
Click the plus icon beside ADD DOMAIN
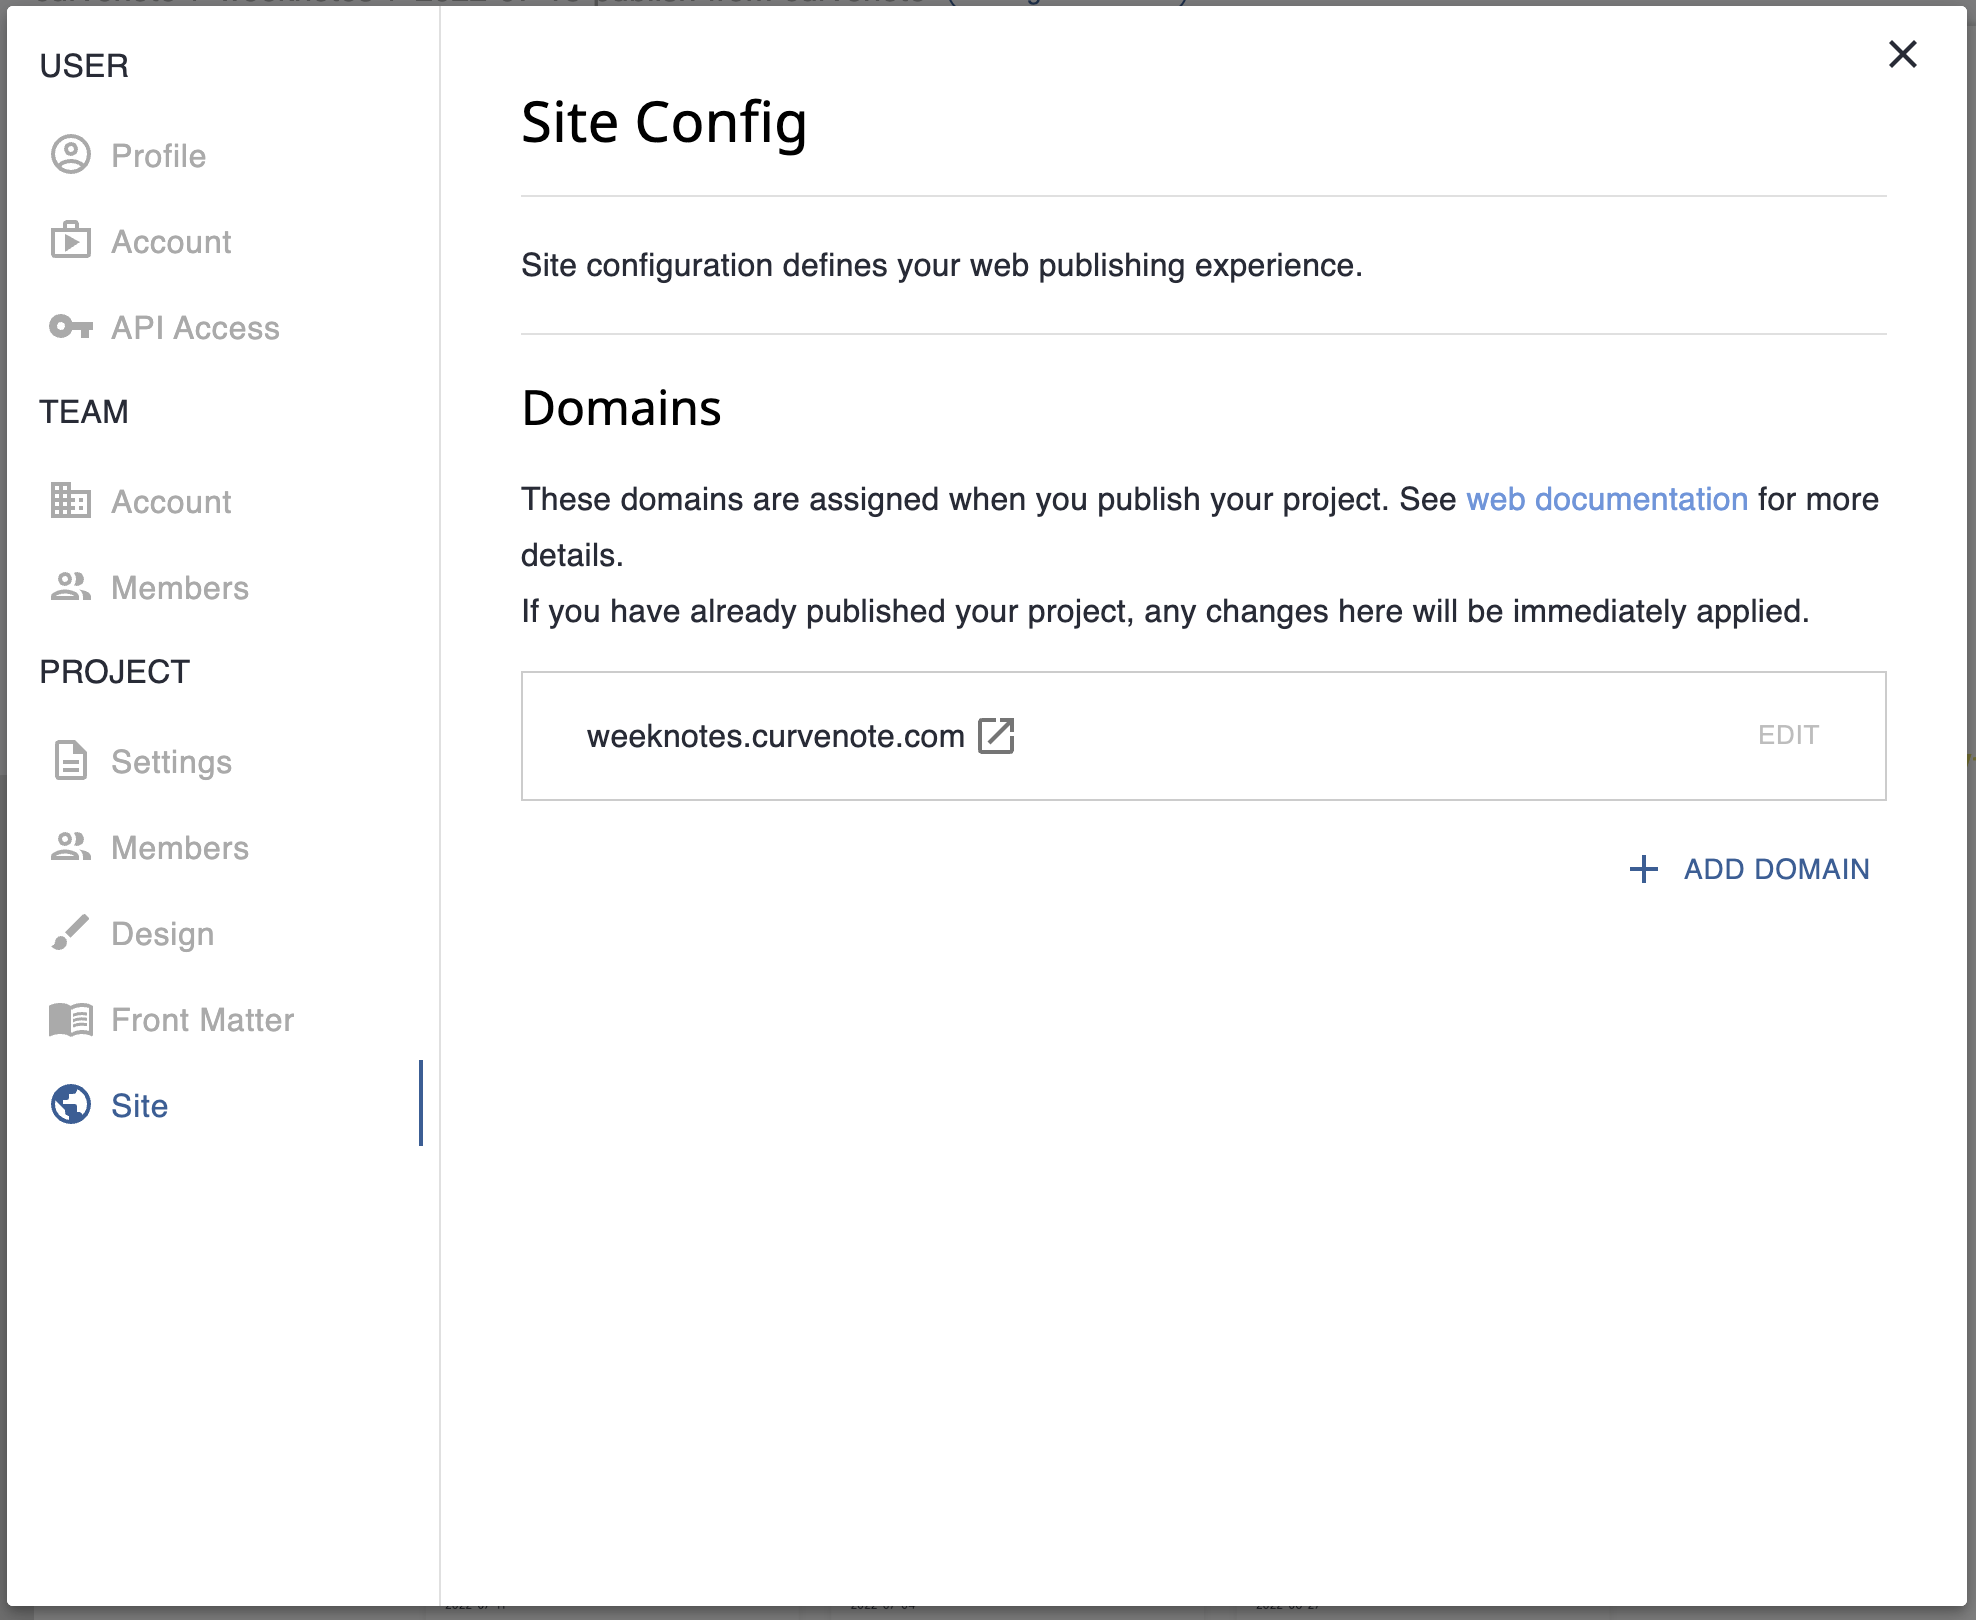(1643, 868)
